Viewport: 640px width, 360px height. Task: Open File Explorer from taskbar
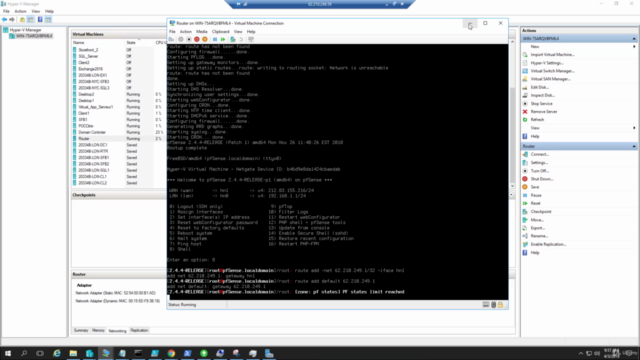point(73,353)
